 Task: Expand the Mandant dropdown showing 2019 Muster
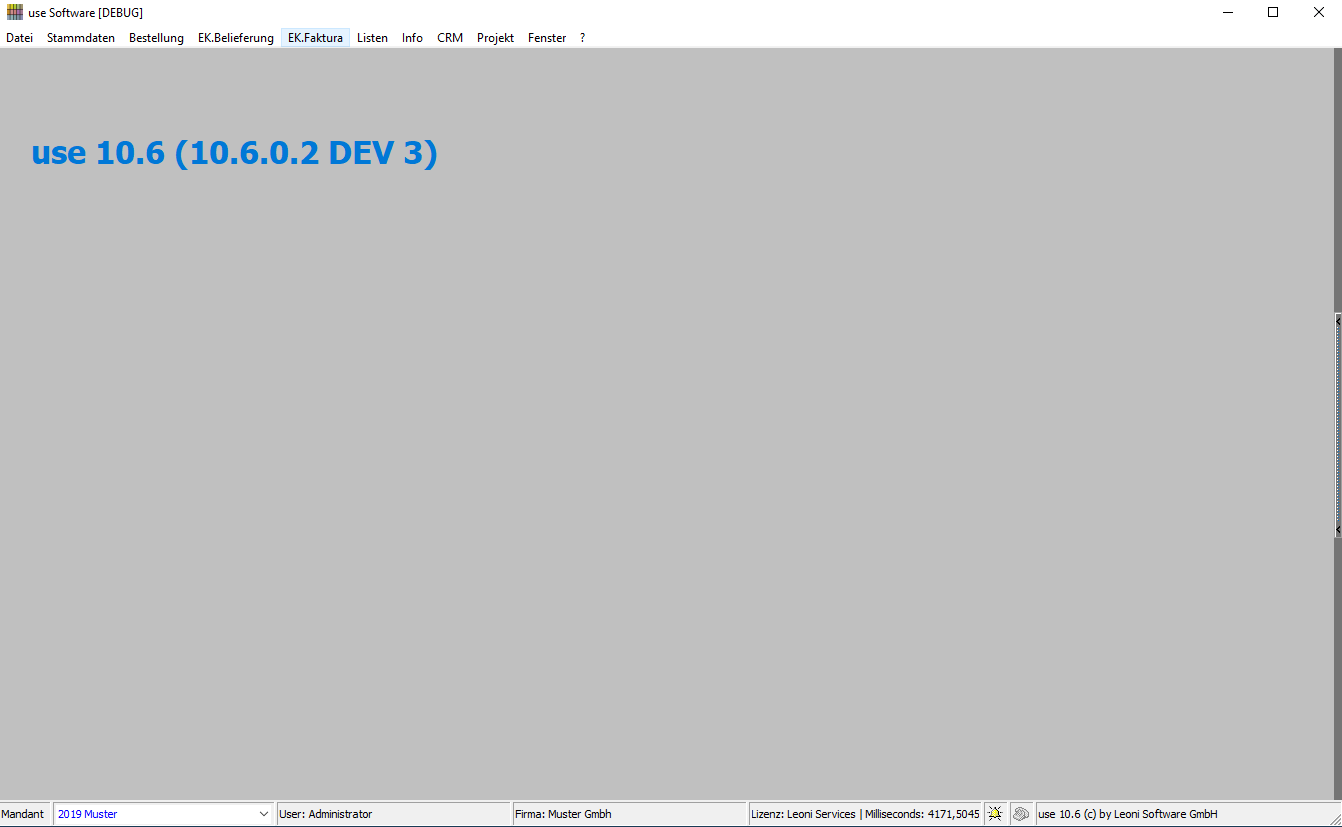click(x=264, y=814)
